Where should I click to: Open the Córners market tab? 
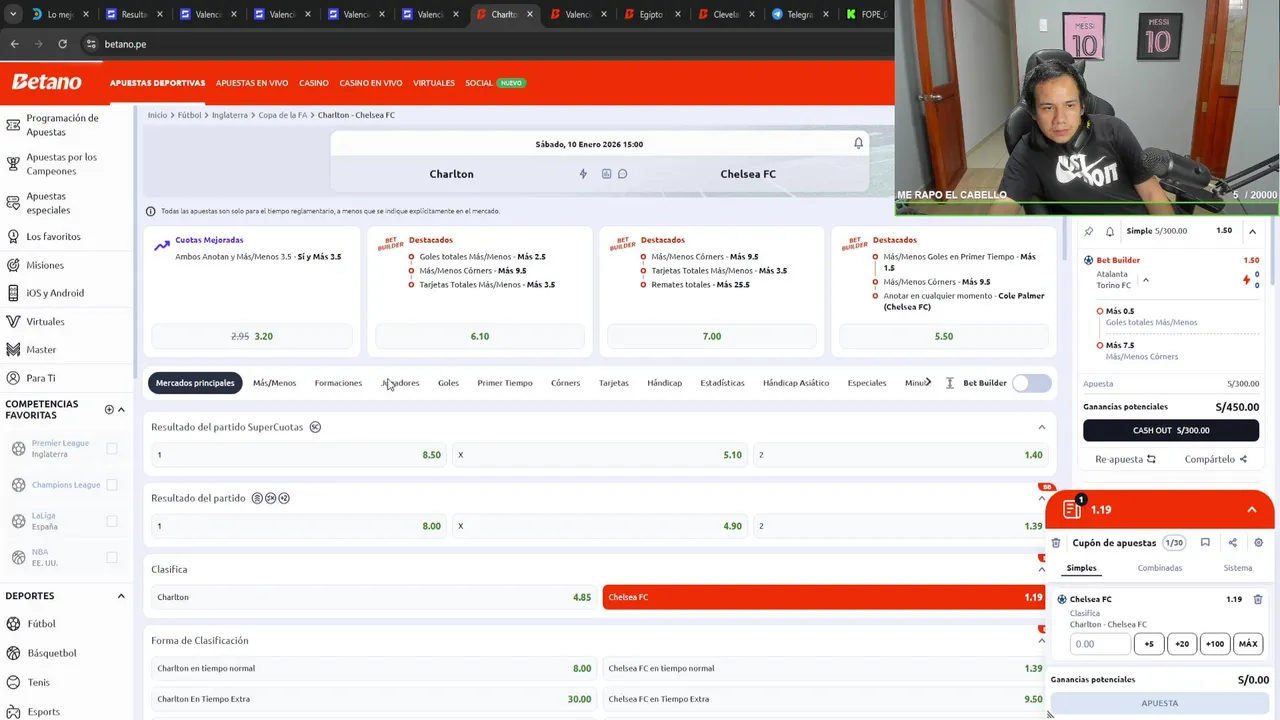coord(565,383)
